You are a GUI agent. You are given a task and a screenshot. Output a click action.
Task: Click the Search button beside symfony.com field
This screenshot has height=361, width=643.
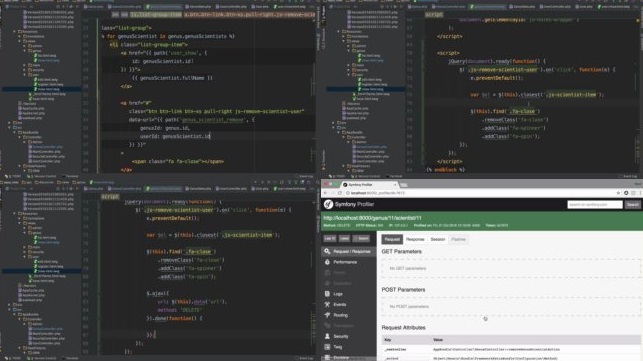632,204
